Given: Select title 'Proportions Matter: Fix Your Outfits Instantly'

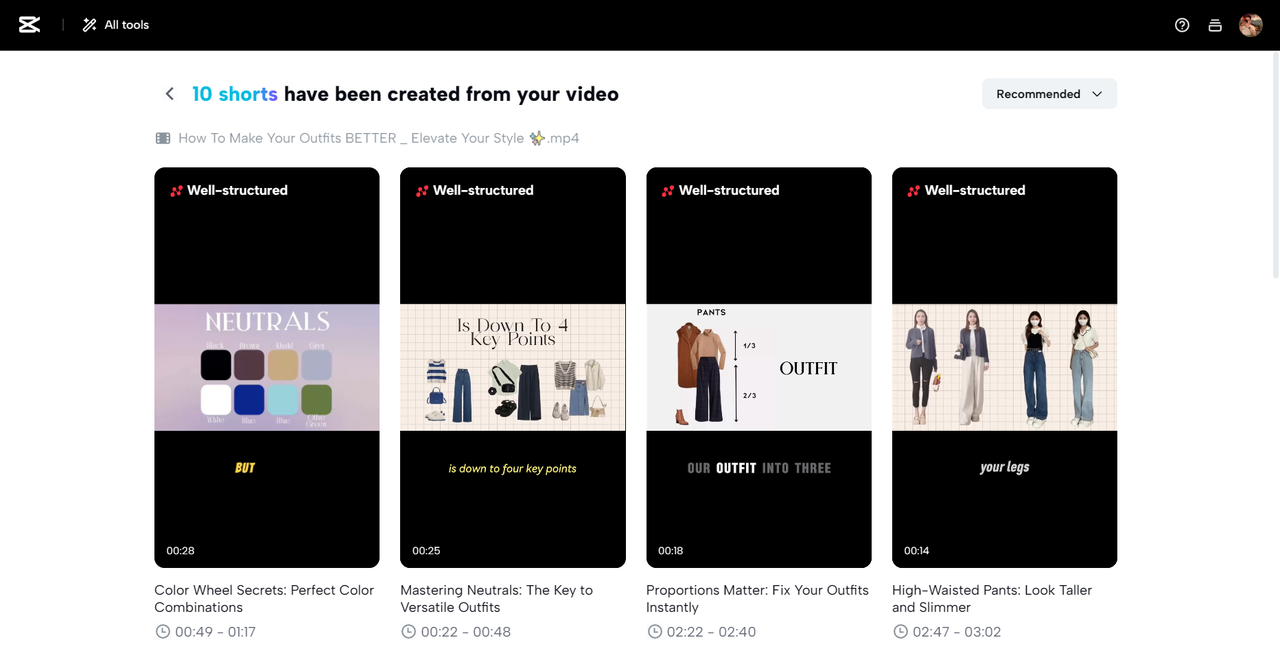Looking at the screenshot, I should coord(758,598).
